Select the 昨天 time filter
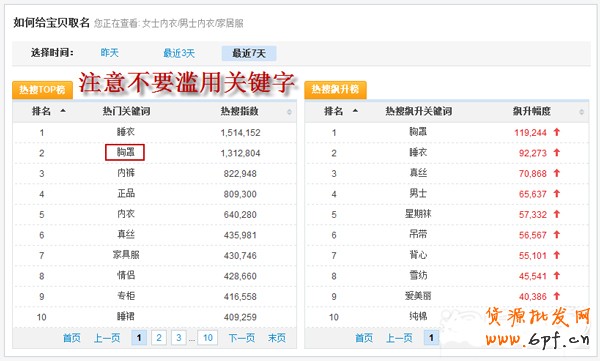The height and width of the screenshot is (361, 600). pyautogui.click(x=109, y=53)
